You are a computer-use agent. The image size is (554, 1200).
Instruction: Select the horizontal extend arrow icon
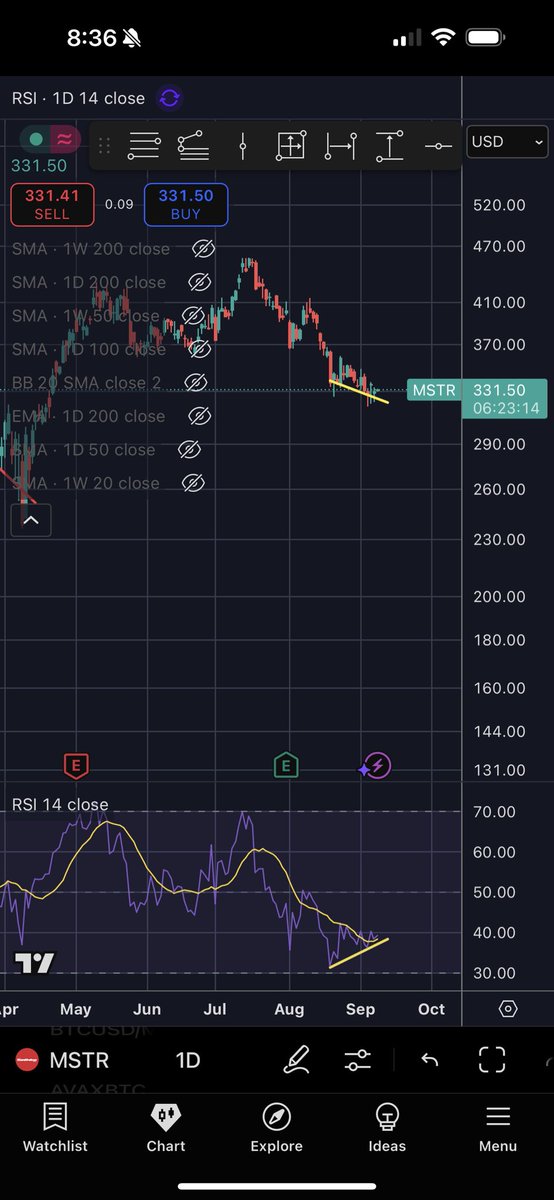tap(340, 146)
